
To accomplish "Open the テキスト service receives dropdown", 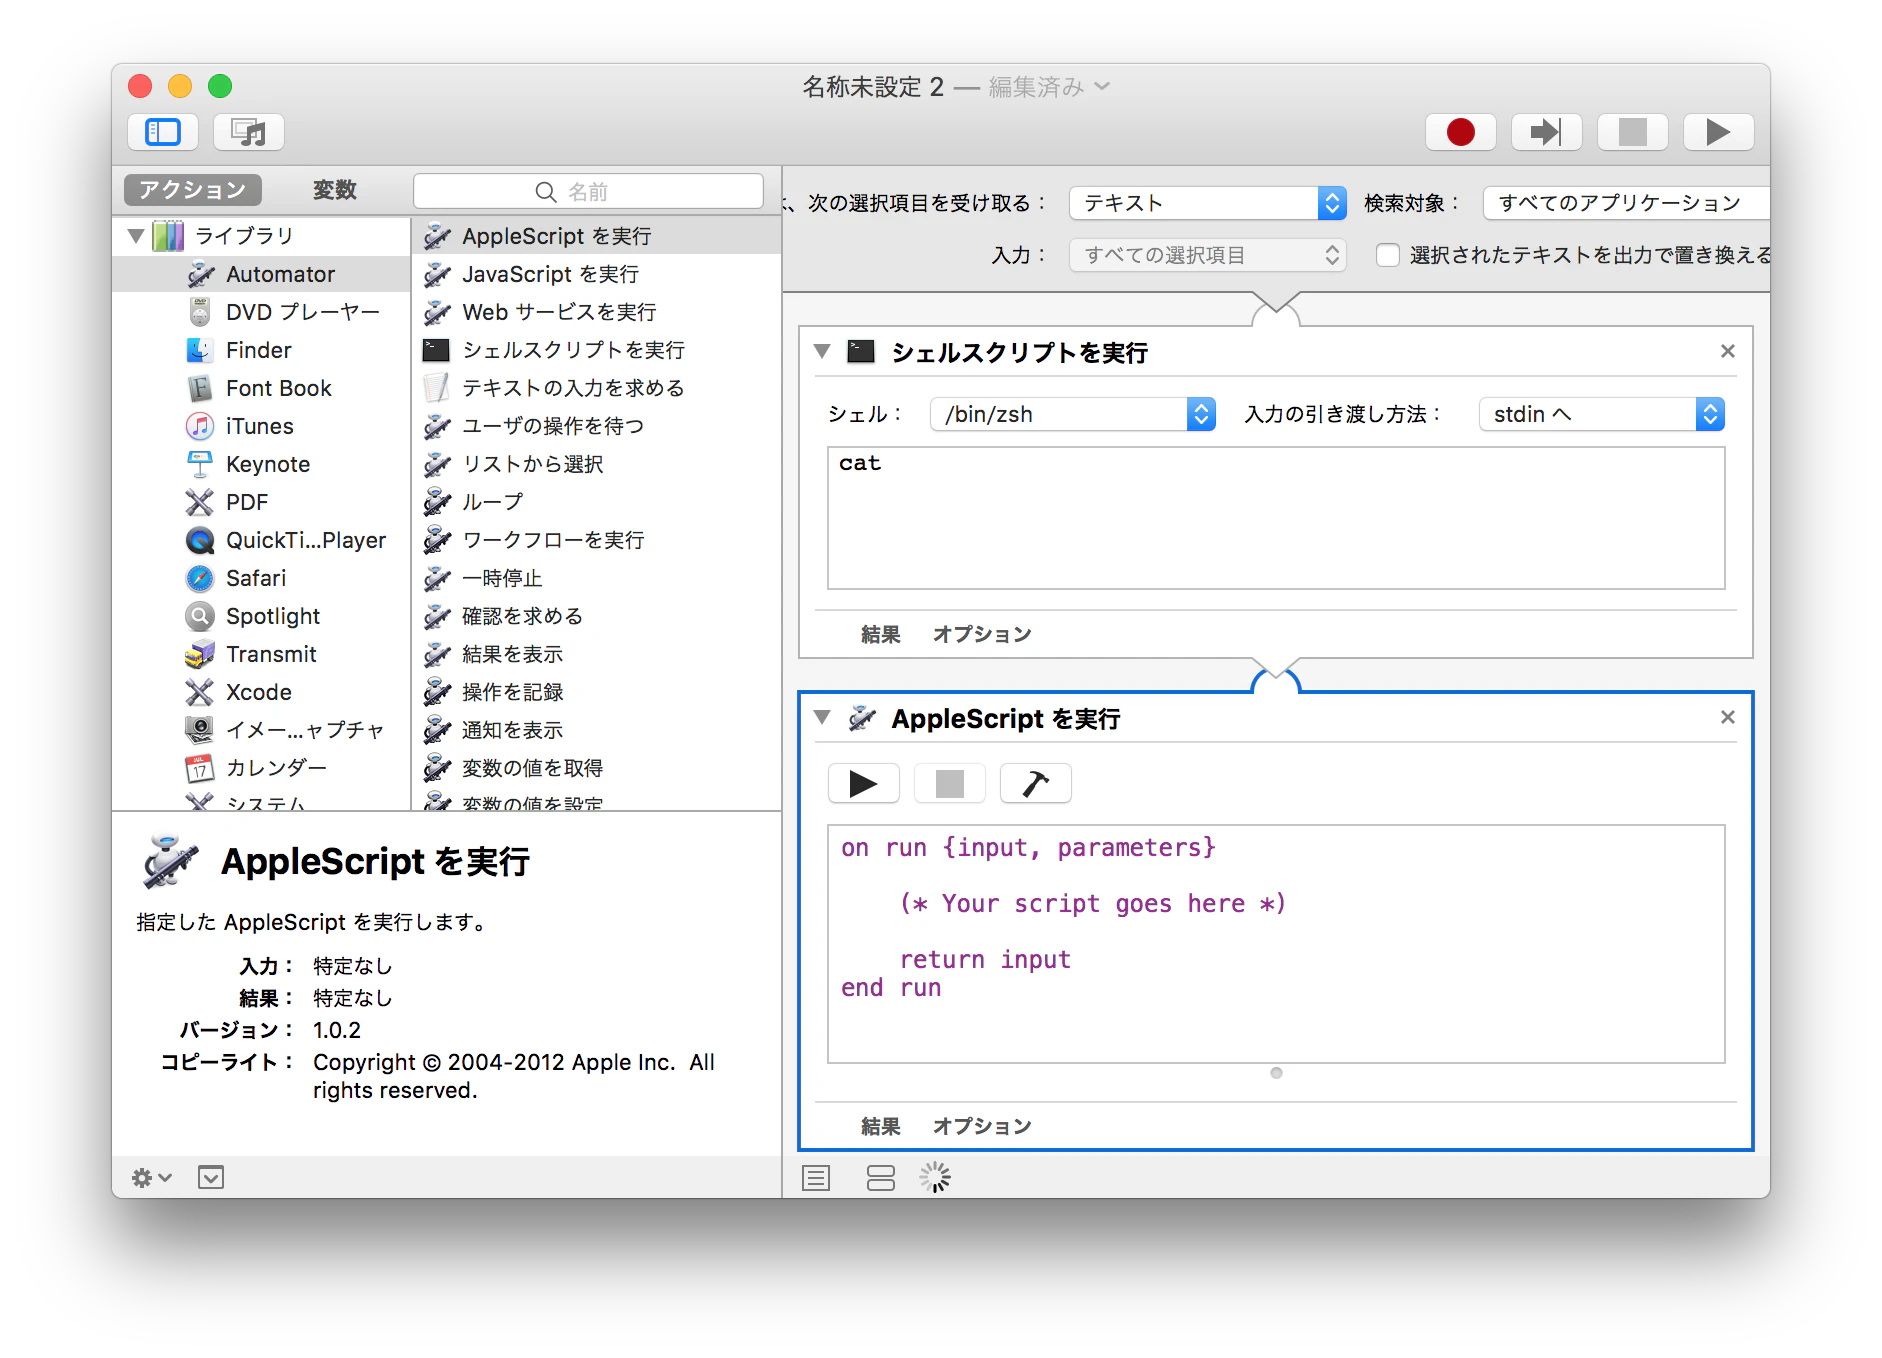I will click(1208, 203).
